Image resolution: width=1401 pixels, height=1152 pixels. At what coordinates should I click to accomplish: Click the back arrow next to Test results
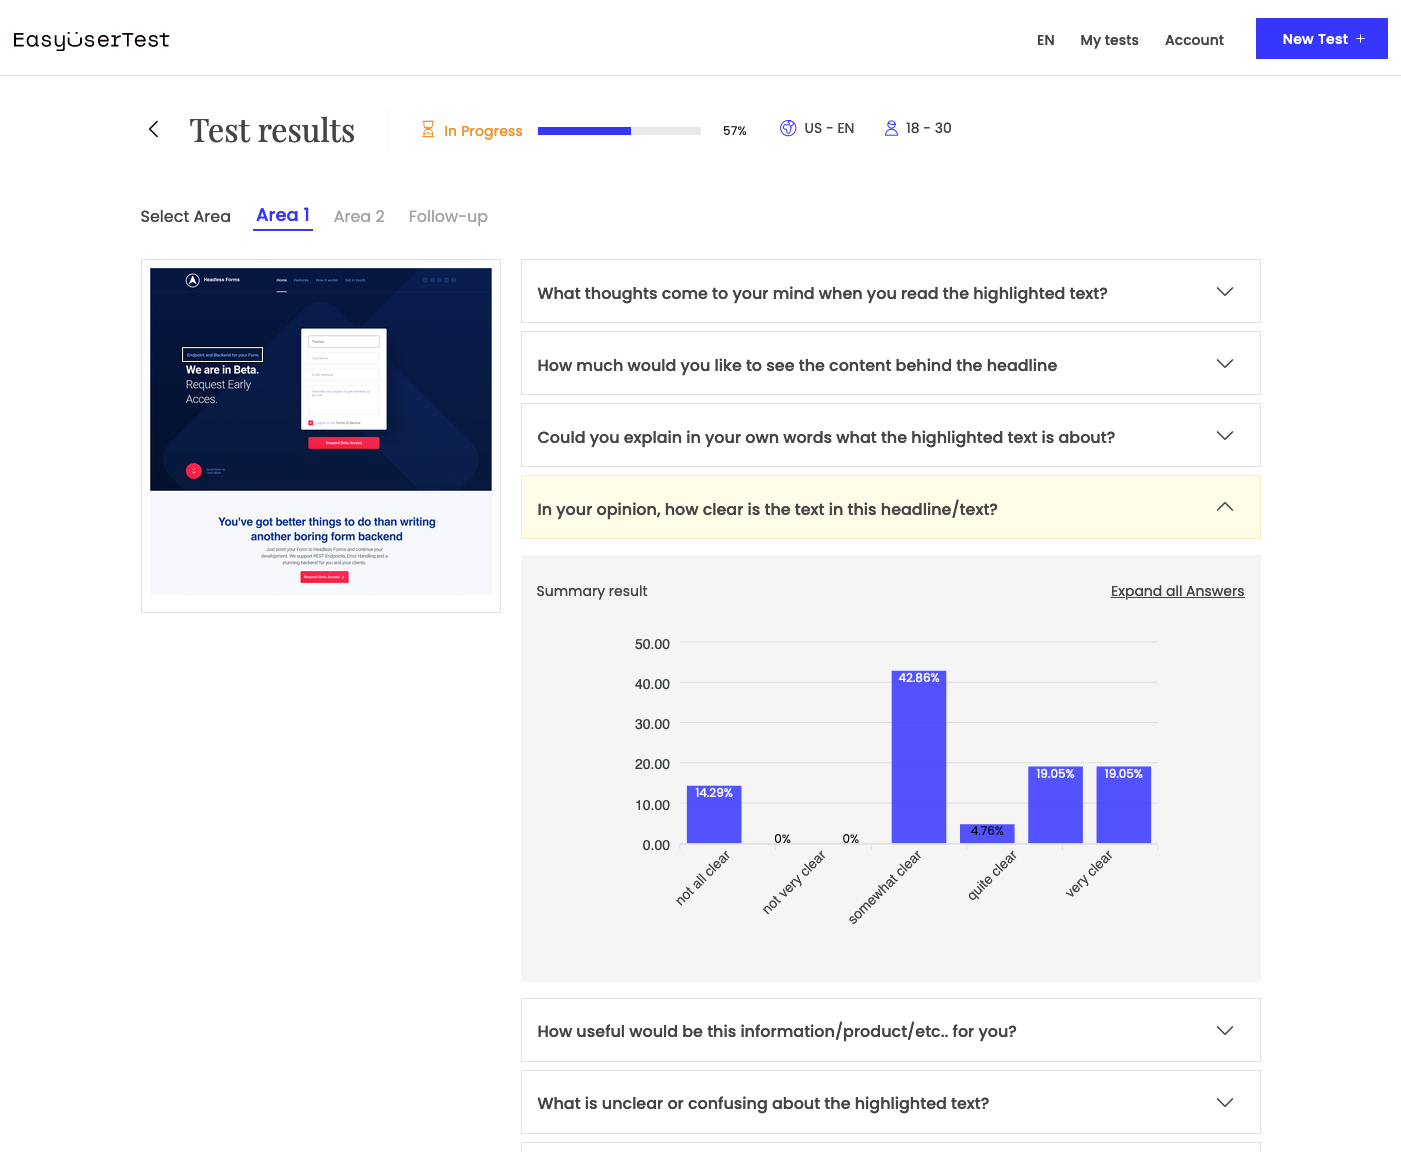153,129
